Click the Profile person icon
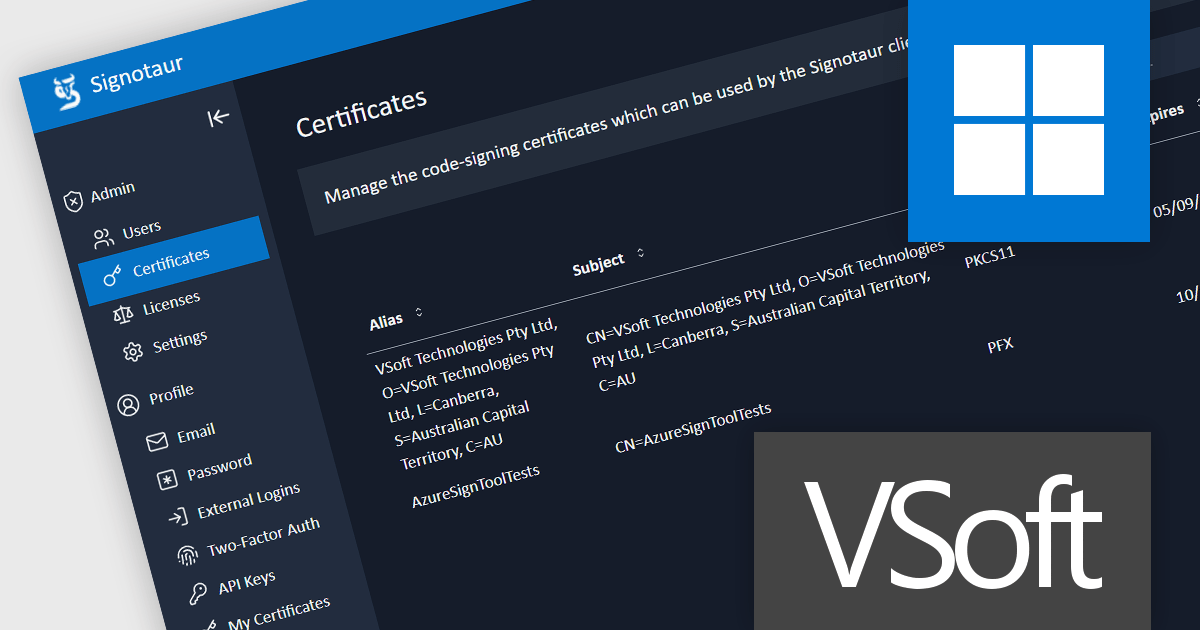Screen dimensions: 1200x630 click(x=128, y=405)
